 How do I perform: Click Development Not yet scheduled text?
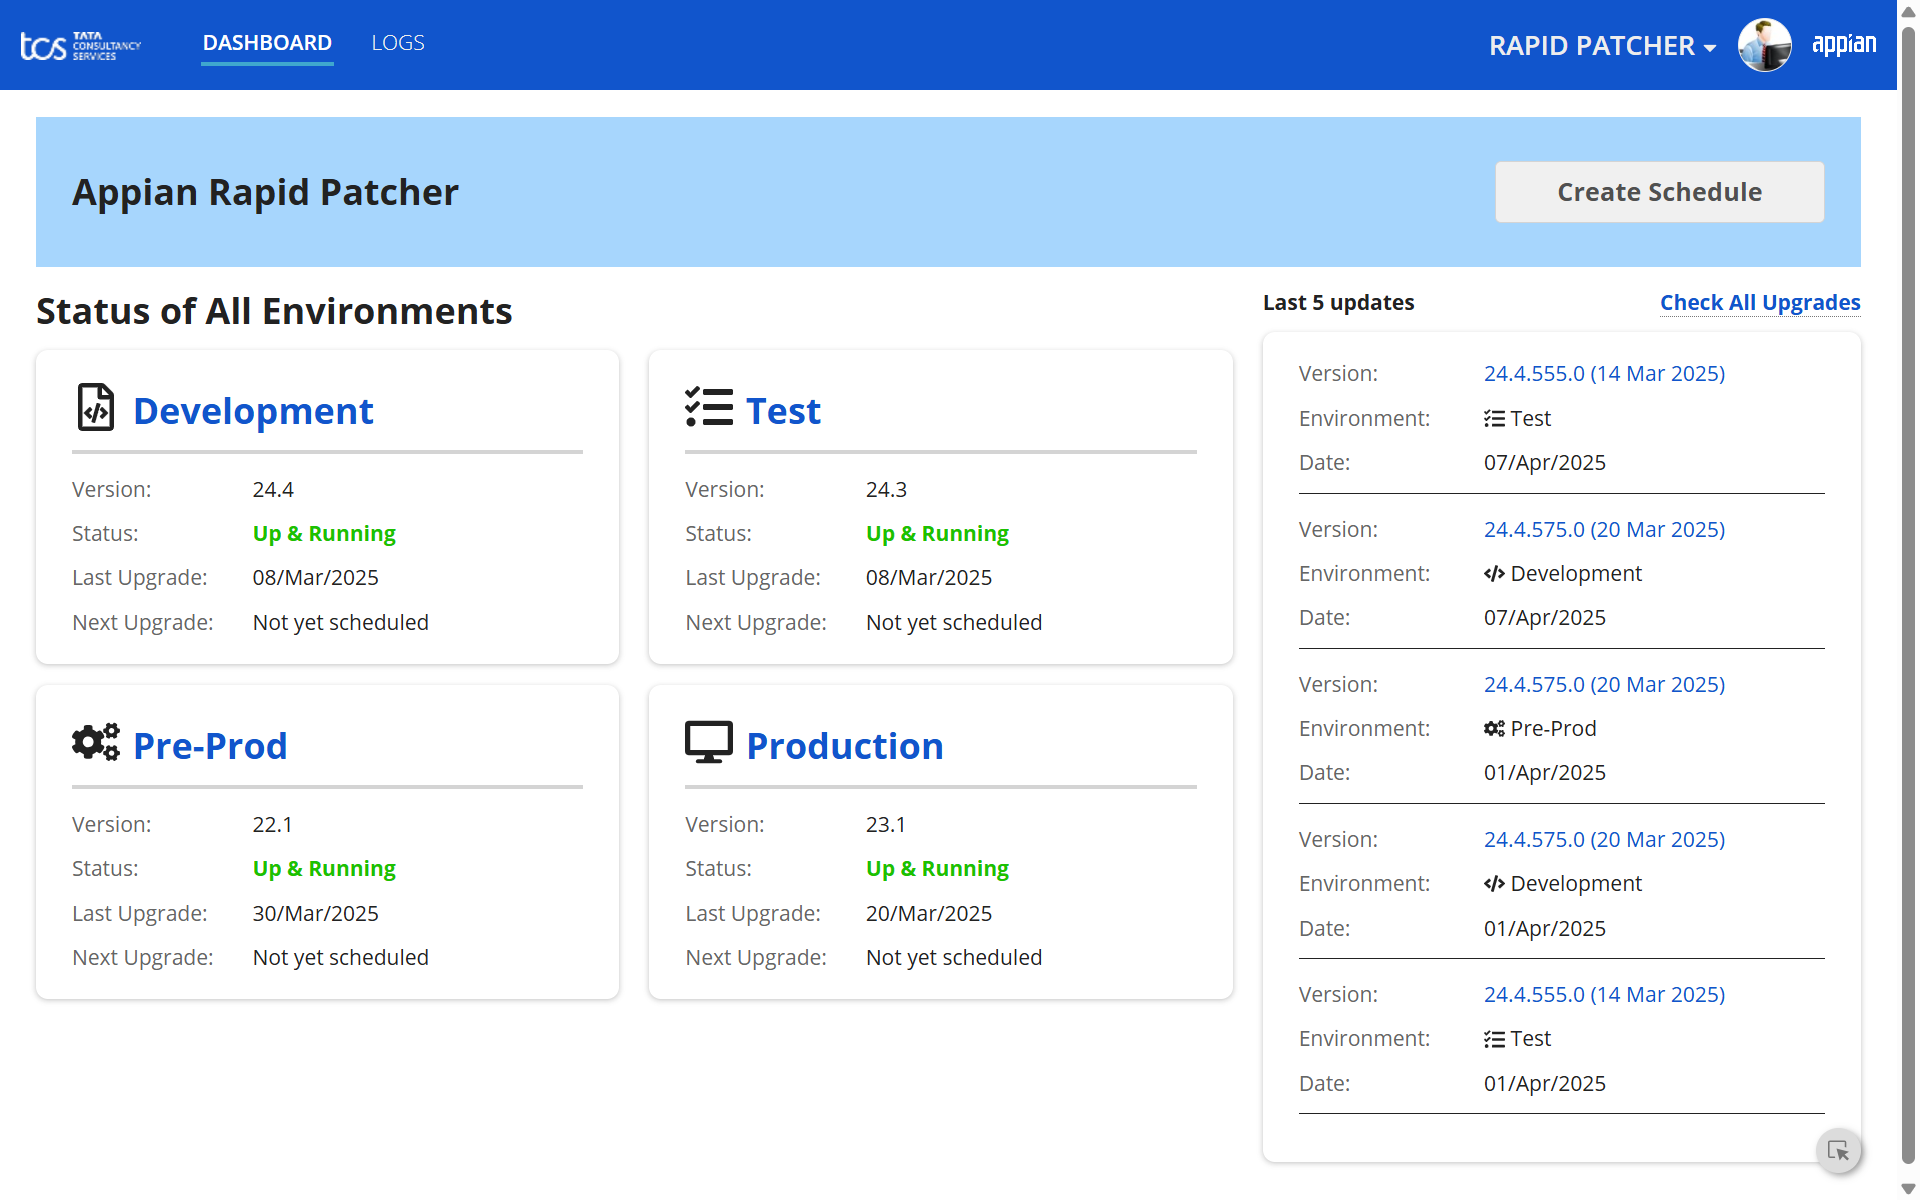click(340, 622)
